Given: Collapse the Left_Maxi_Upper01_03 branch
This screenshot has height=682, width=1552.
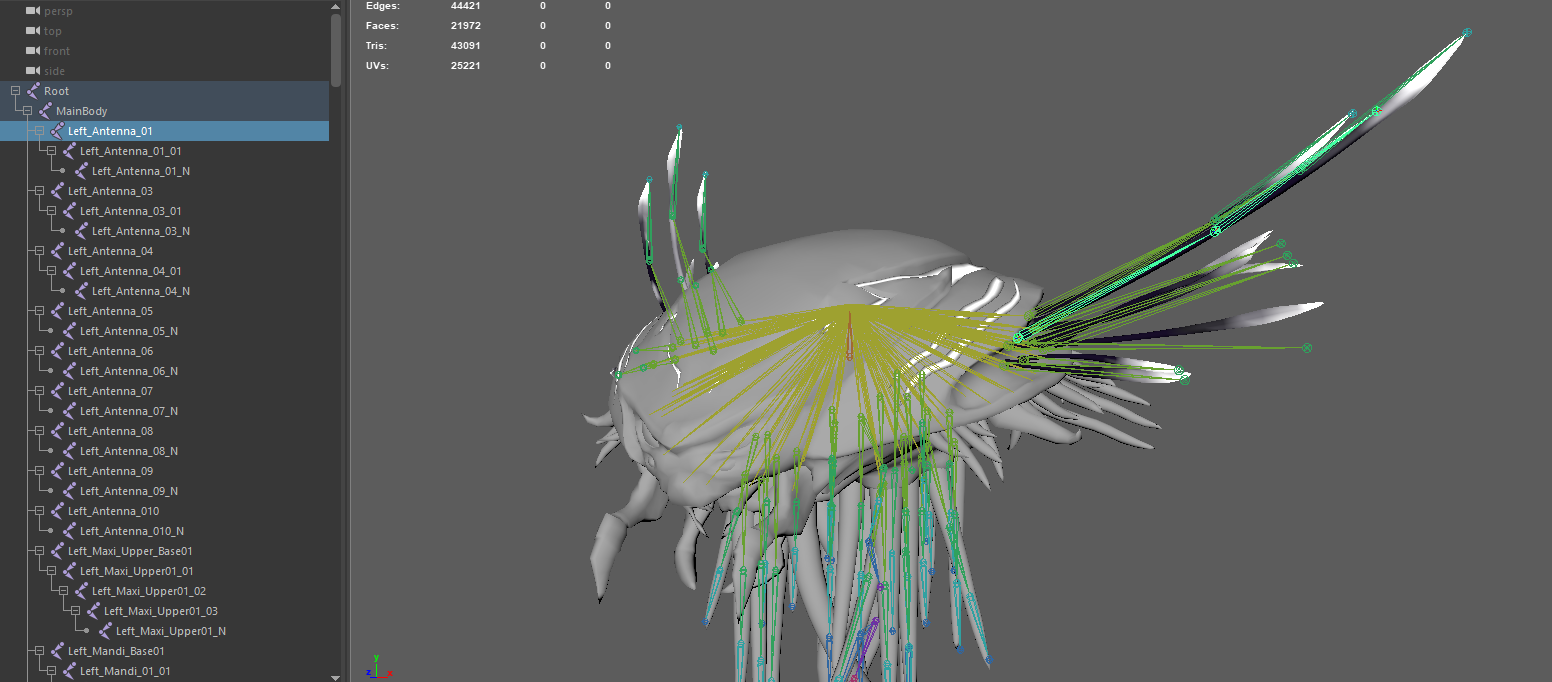Looking at the screenshot, I should coord(75,611).
